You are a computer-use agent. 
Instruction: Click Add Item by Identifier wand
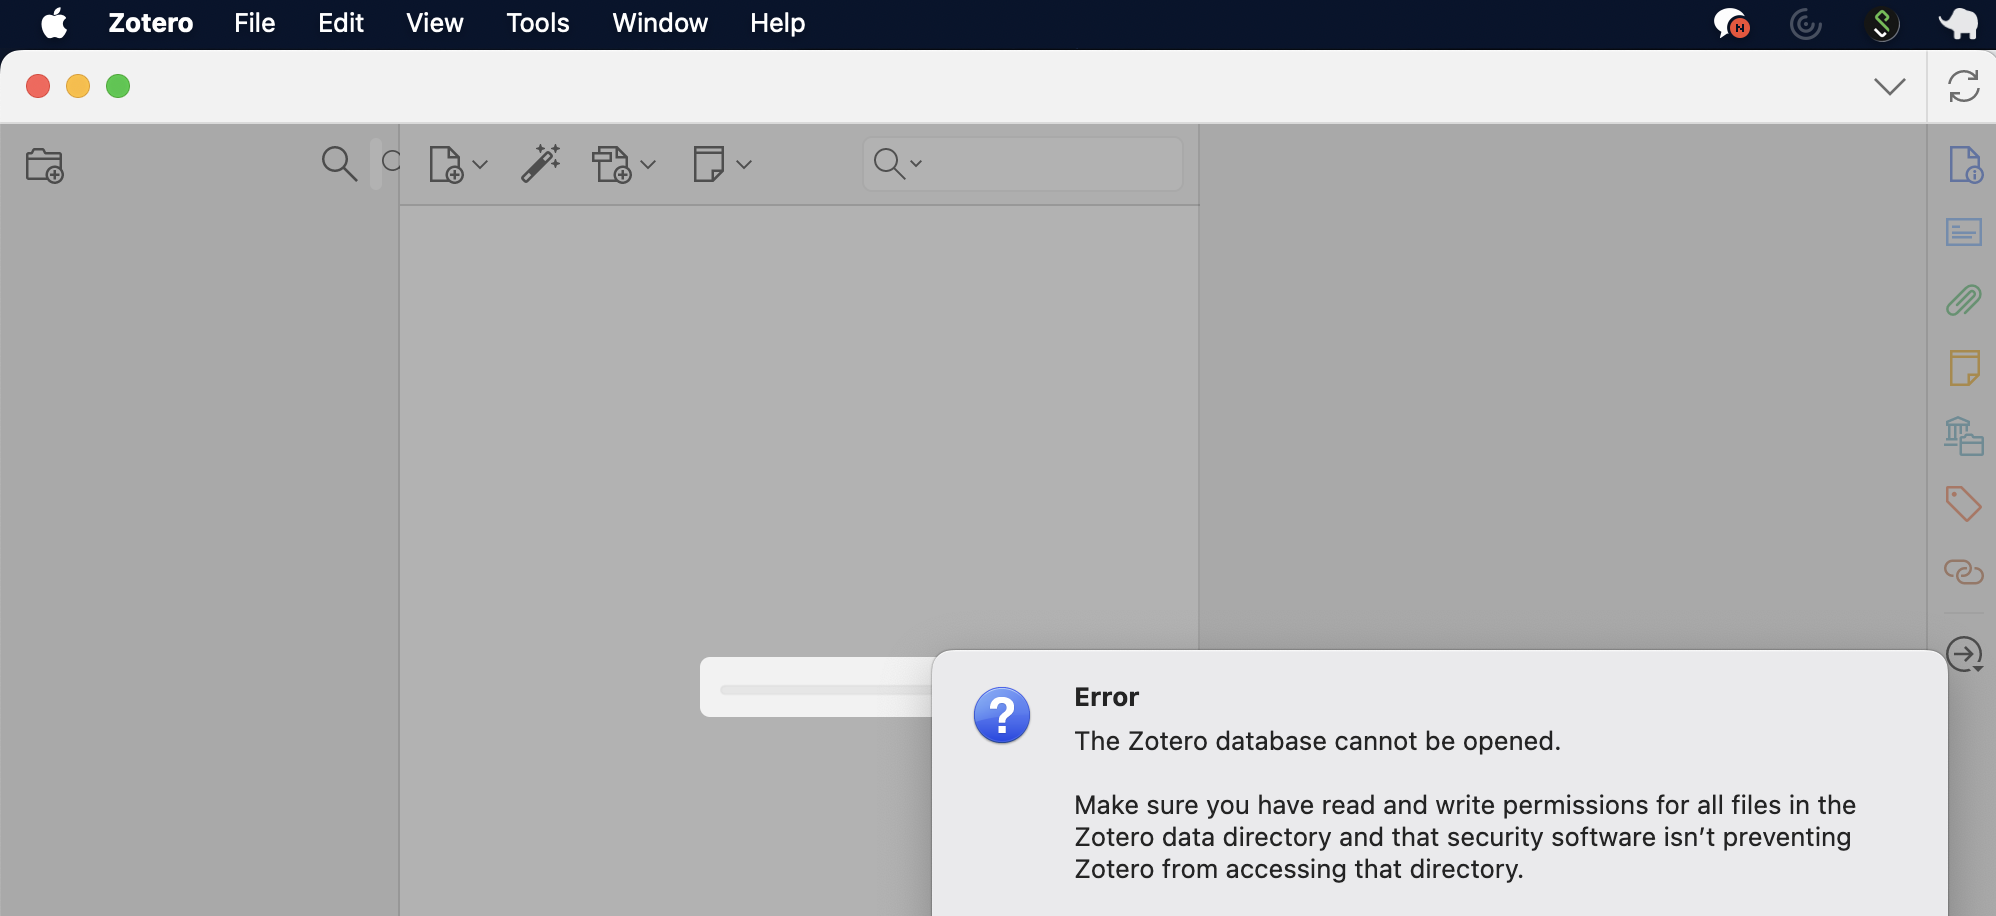[541, 163]
